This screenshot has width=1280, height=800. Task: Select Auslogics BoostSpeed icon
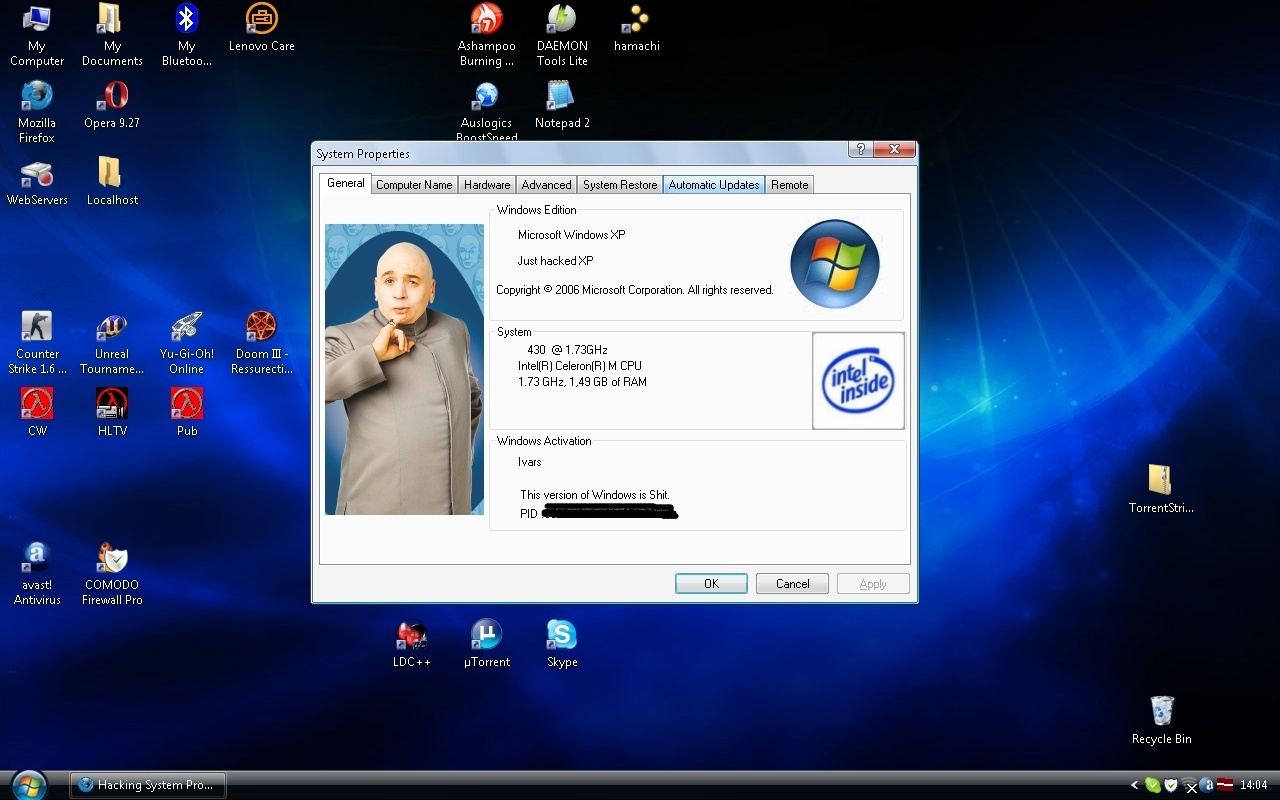pos(487,112)
